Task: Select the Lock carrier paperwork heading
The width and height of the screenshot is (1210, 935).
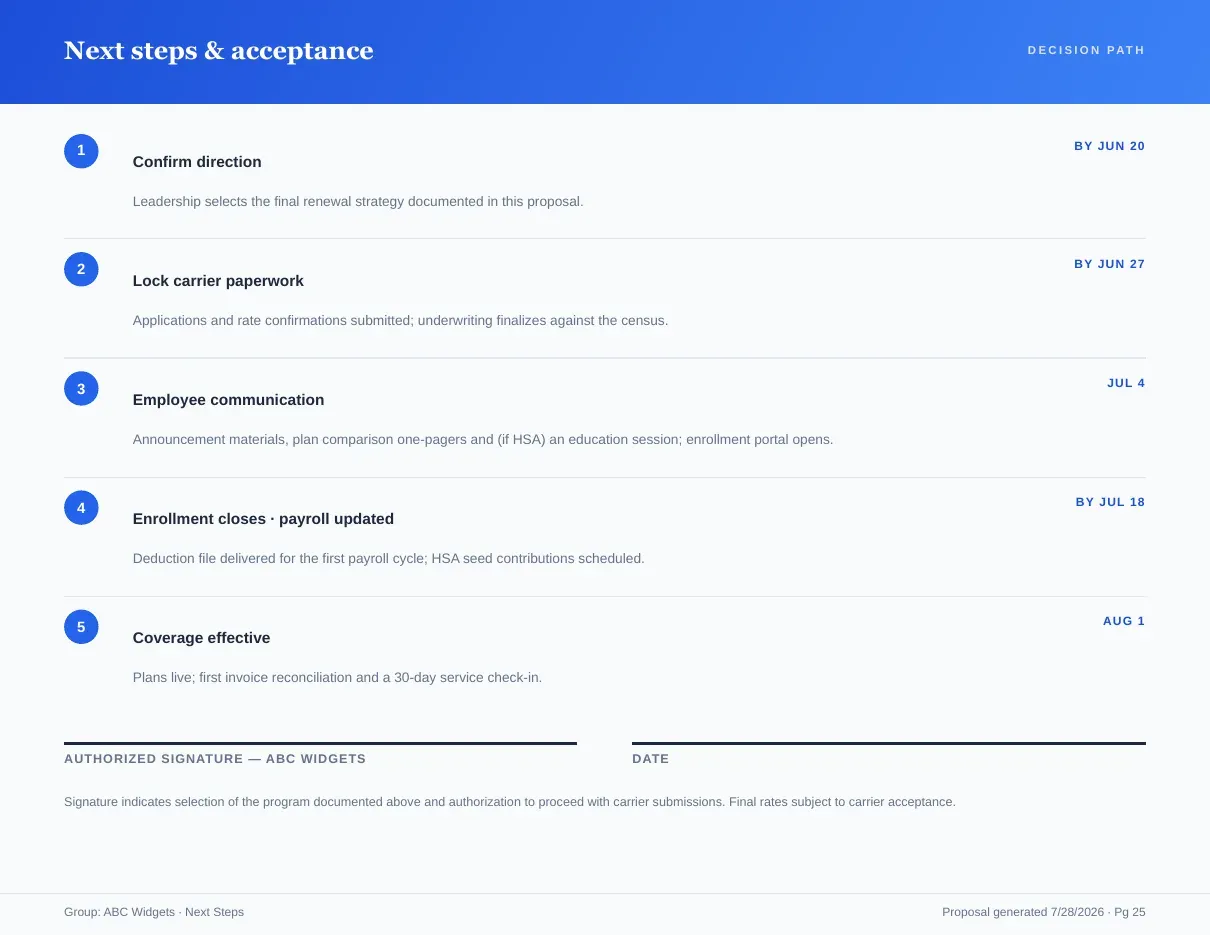Action: coord(218,281)
